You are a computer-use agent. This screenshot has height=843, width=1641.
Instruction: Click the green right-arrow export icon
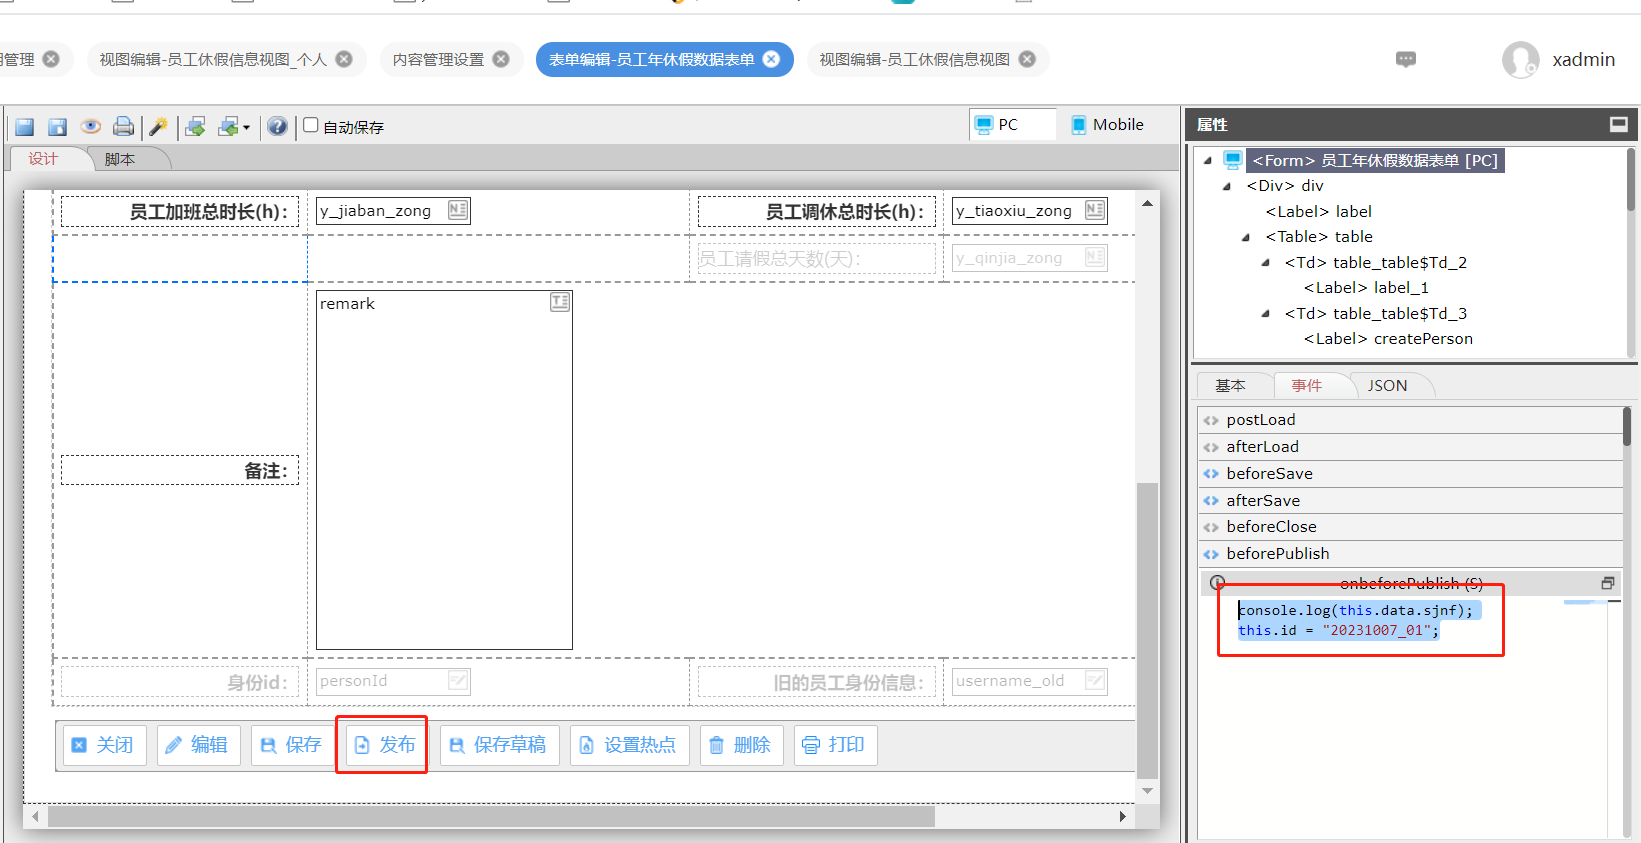point(196,126)
